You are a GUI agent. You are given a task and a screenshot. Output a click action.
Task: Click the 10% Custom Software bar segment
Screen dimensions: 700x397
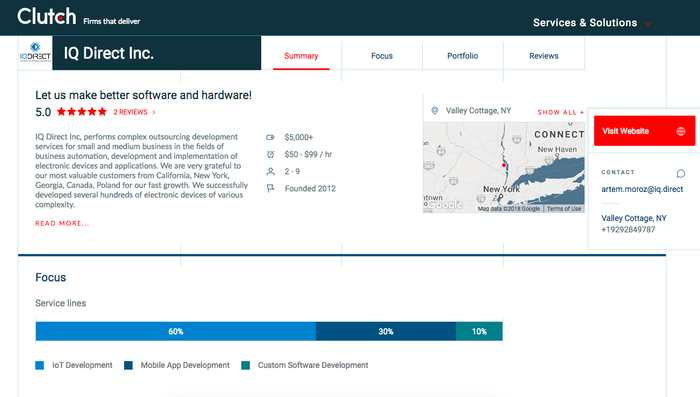[x=479, y=331]
